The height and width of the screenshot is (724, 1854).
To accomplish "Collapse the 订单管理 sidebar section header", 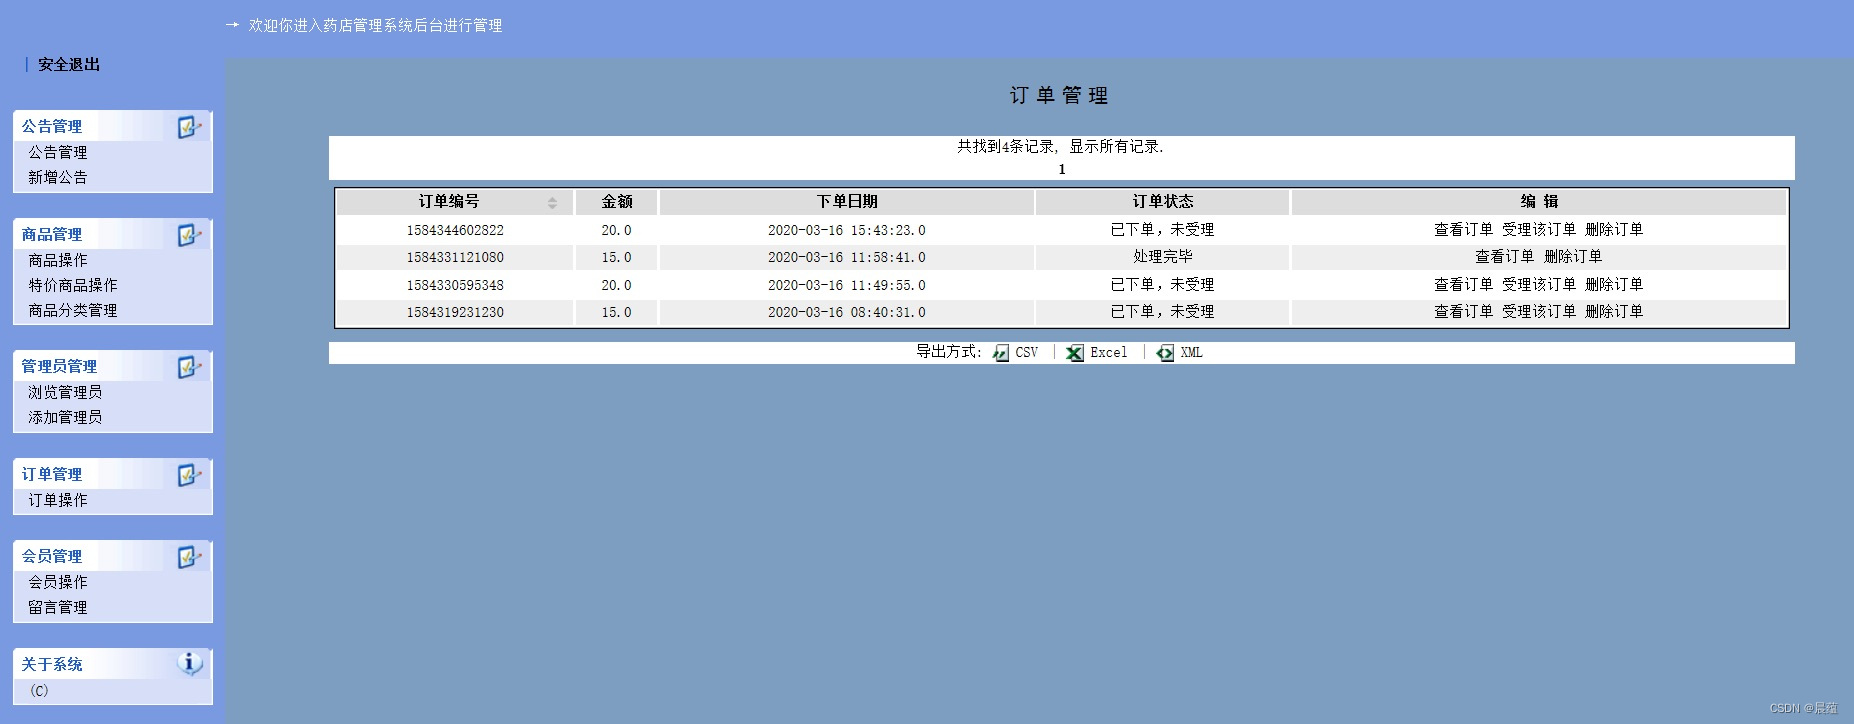I will tap(113, 474).
